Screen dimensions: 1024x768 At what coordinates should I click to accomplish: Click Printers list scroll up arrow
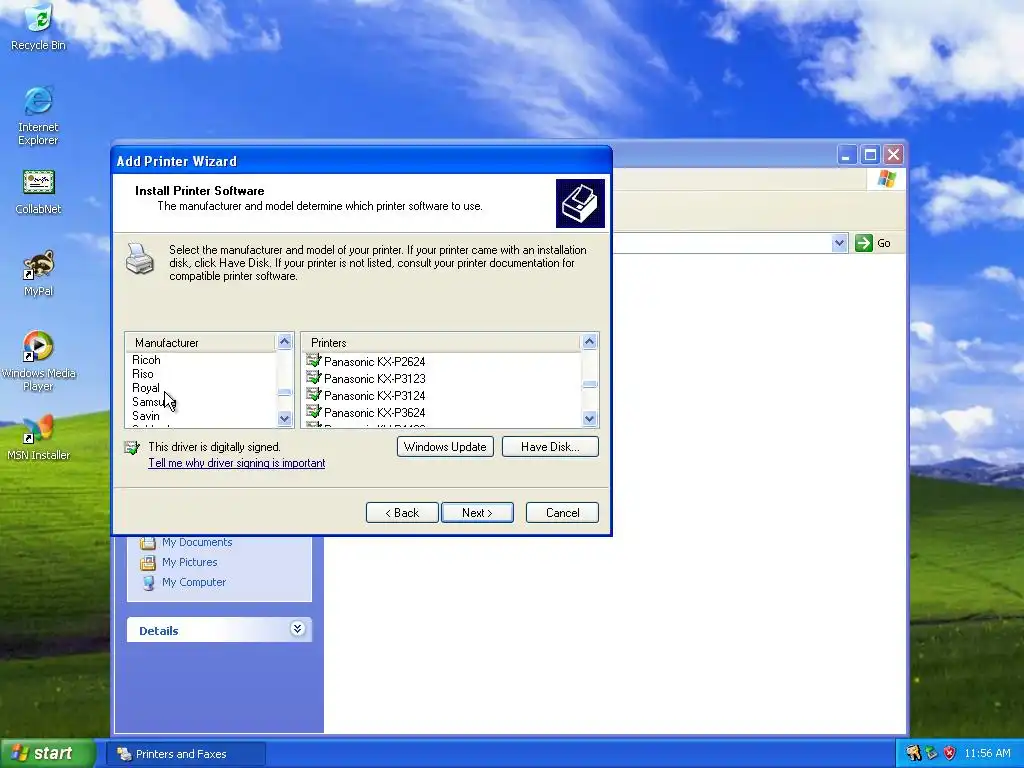589,342
